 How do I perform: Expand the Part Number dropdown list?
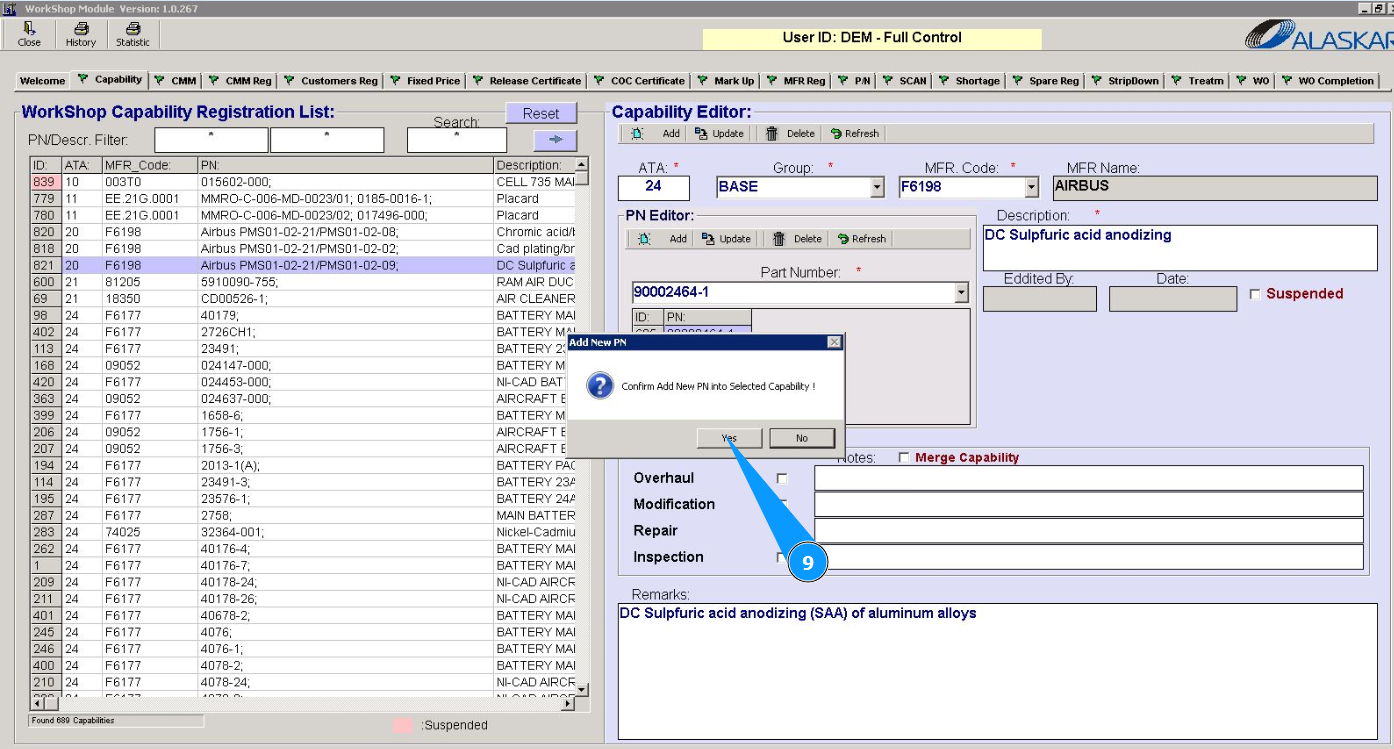point(961,293)
